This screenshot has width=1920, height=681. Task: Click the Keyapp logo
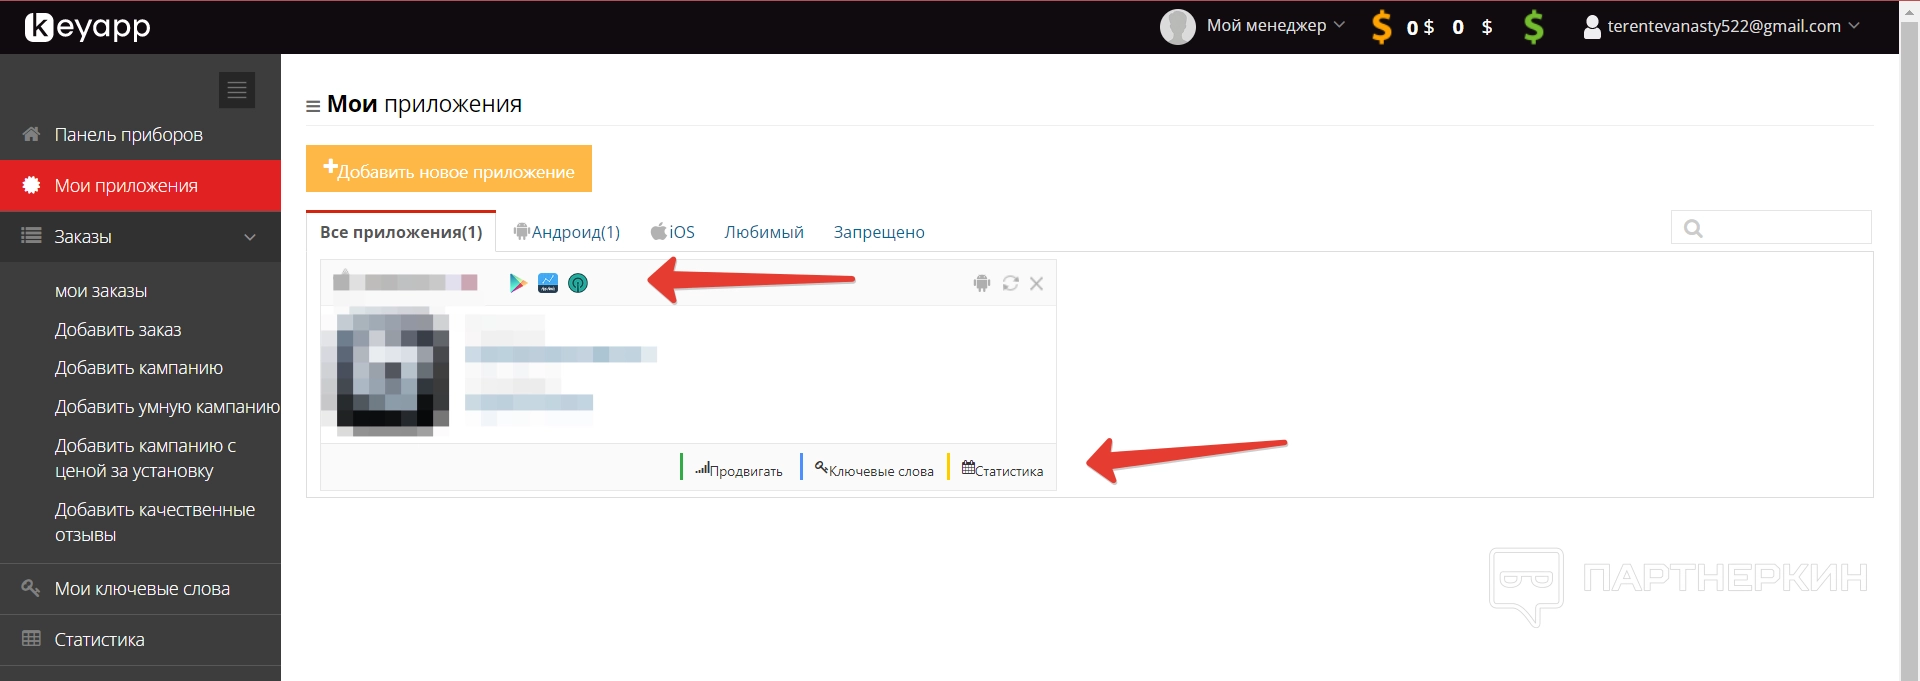click(87, 27)
